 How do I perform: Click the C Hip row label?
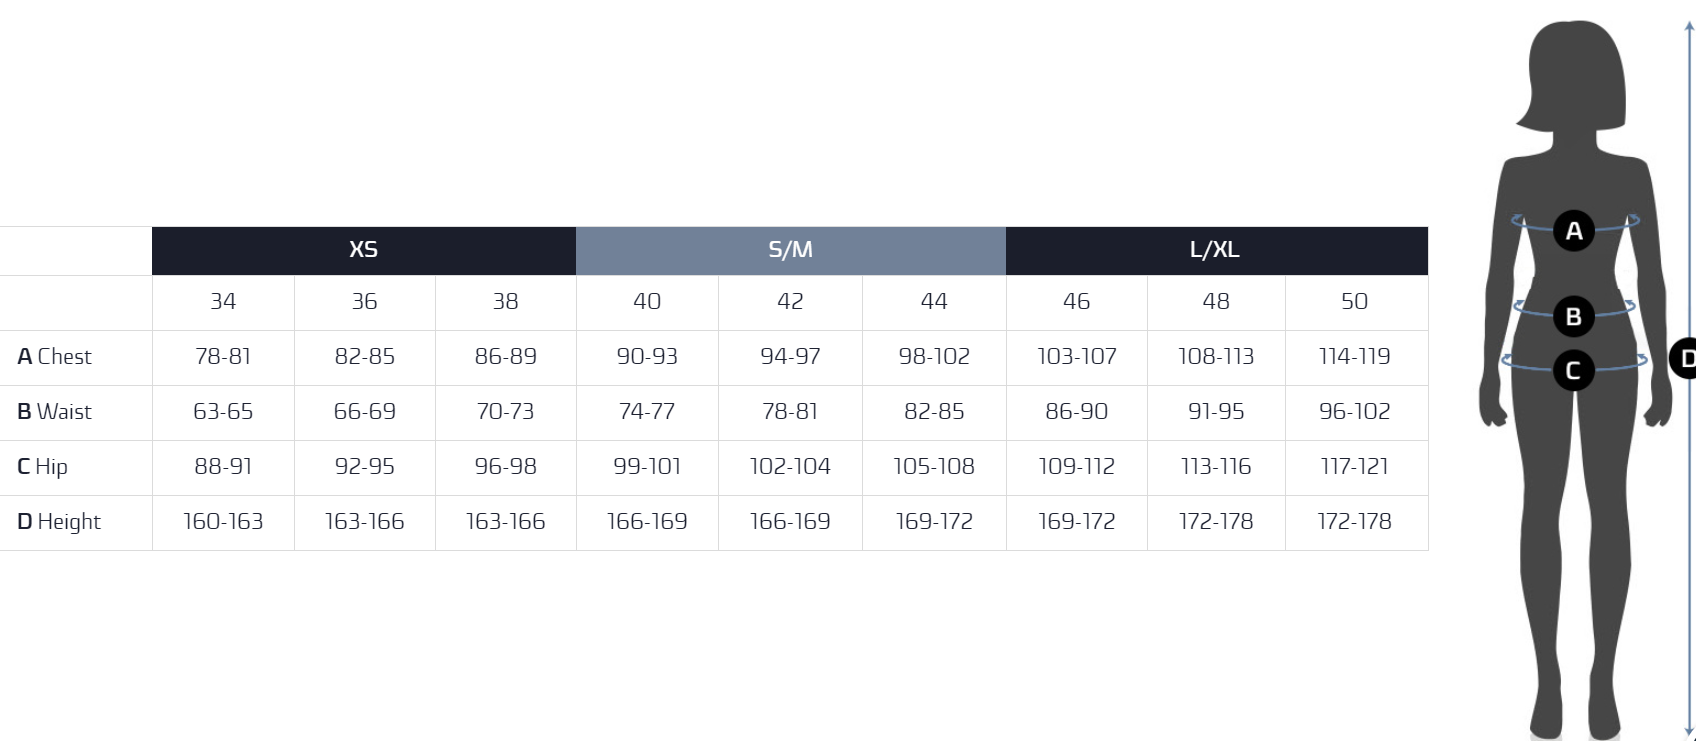coord(43,467)
